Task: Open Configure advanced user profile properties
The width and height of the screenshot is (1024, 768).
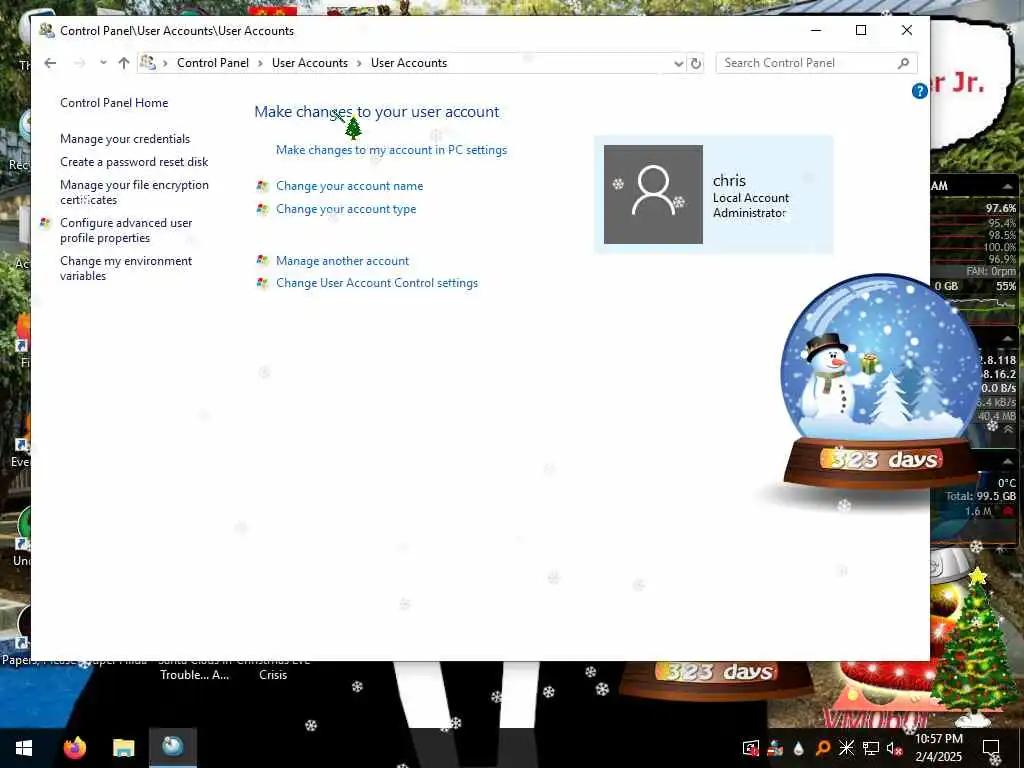Action: click(126, 230)
